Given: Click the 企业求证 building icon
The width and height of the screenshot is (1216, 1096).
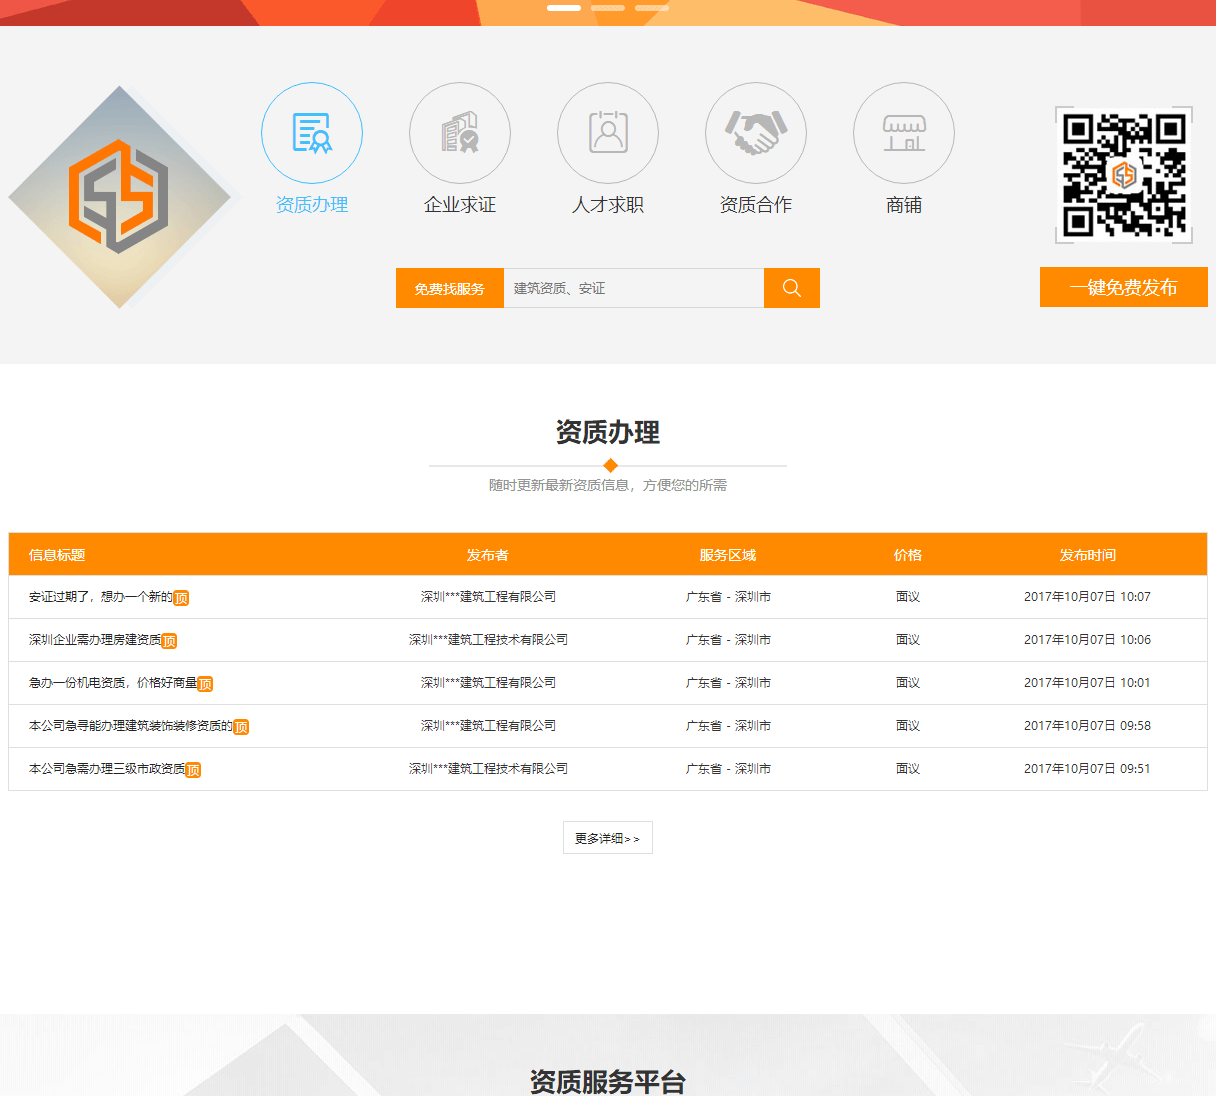Looking at the screenshot, I should click(x=459, y=132).
